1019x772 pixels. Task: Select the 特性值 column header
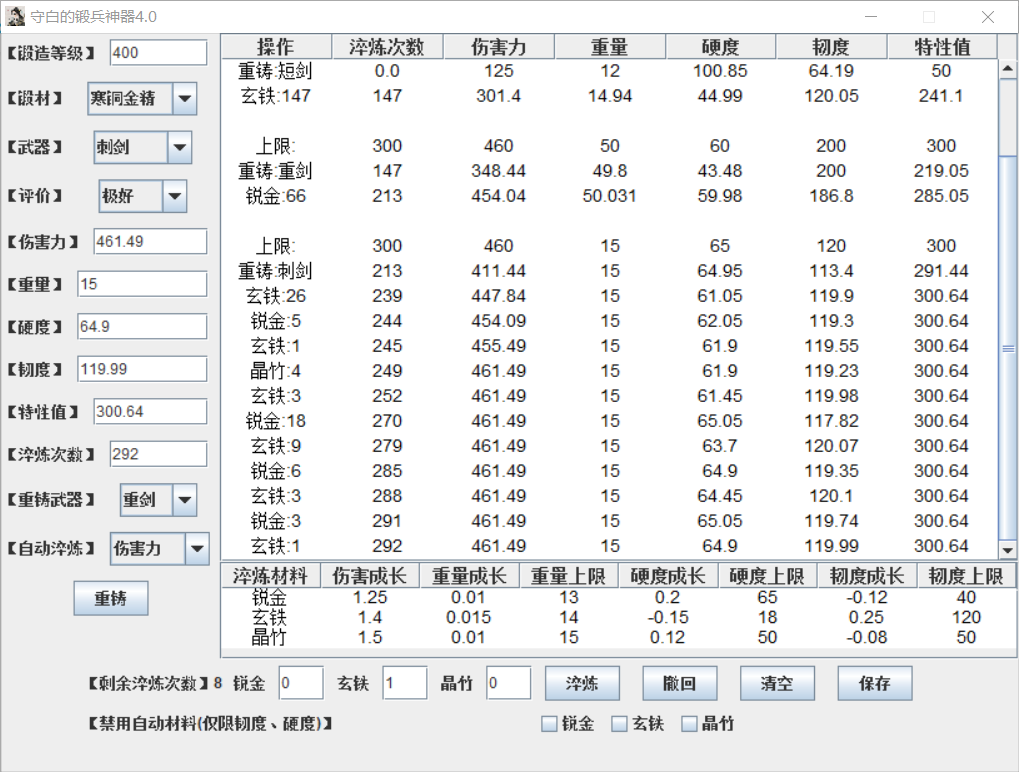coord(941,47)
